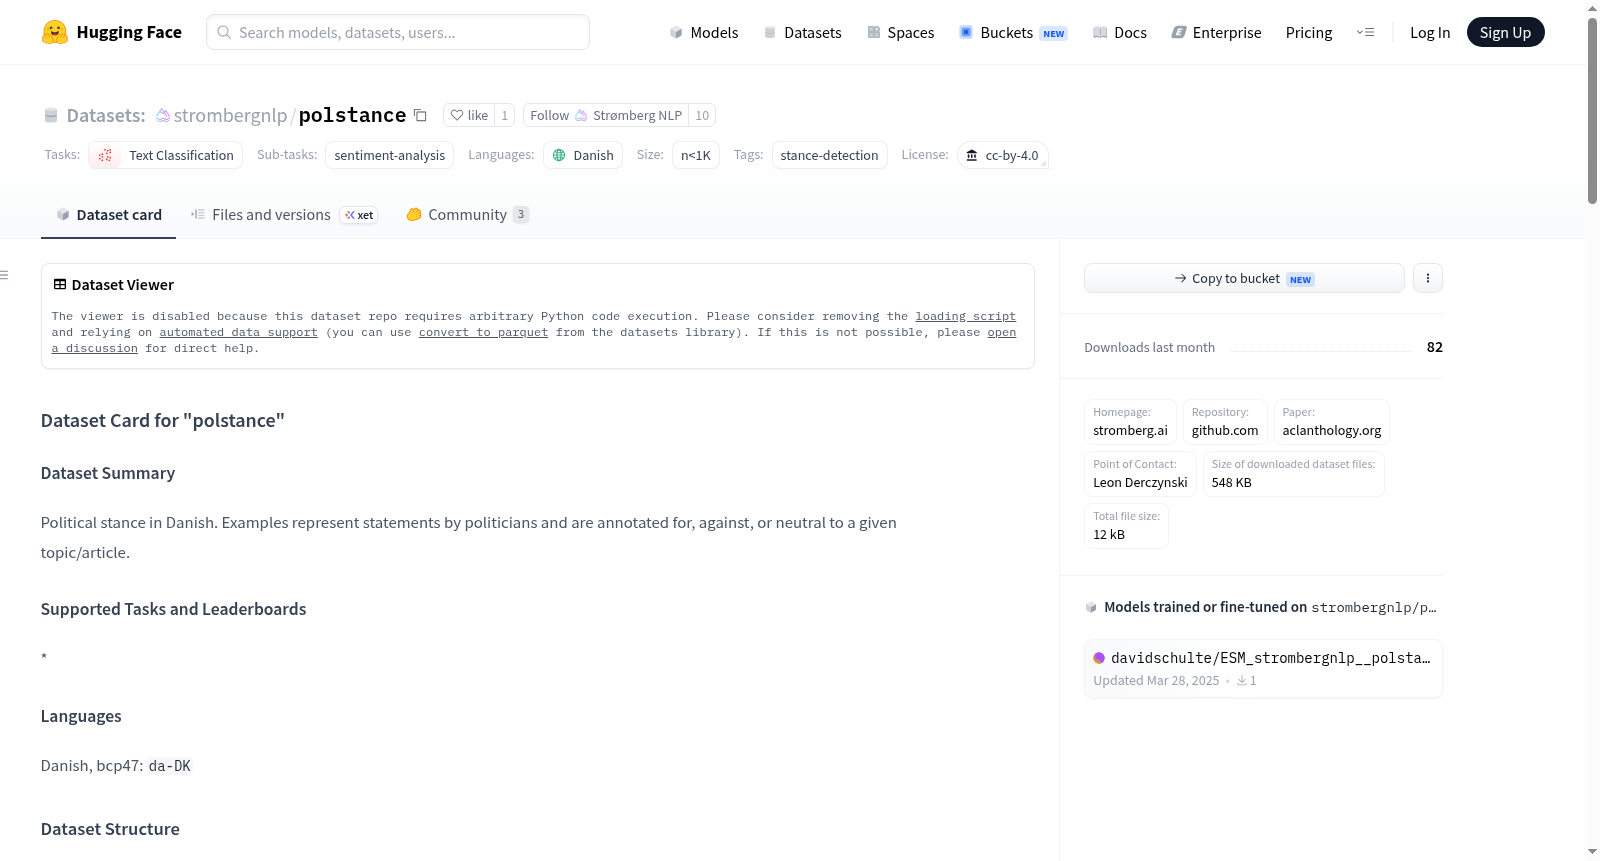Open the three-dot more options menu
This screenshot has height=861, width=1600.
(x=1428, y=278)
